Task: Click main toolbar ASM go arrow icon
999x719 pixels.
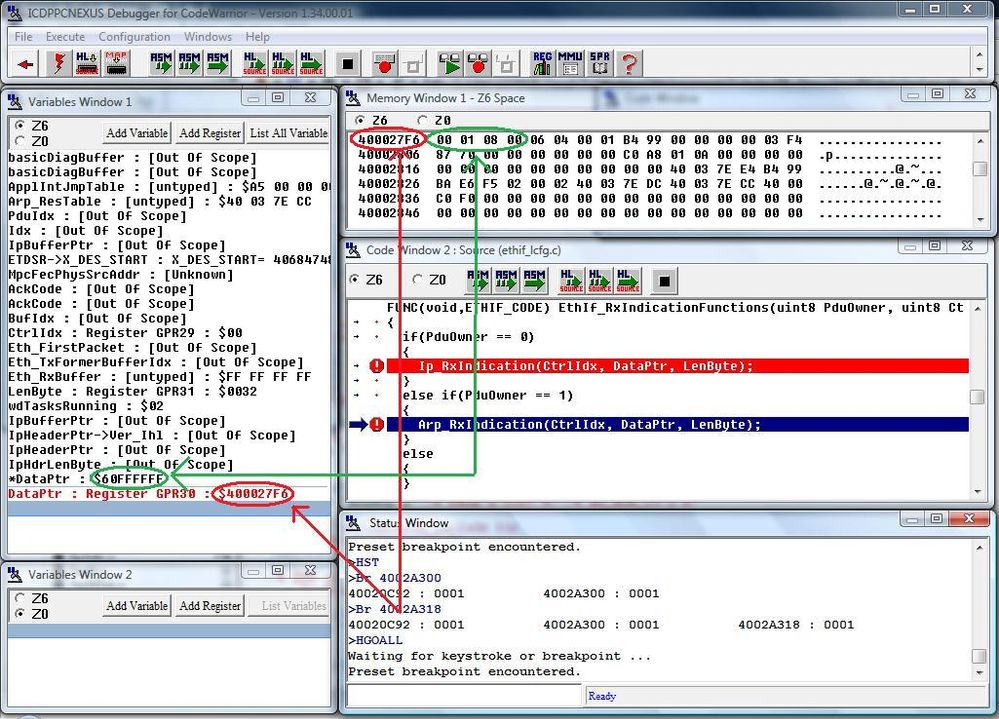Action: [218, 64]
